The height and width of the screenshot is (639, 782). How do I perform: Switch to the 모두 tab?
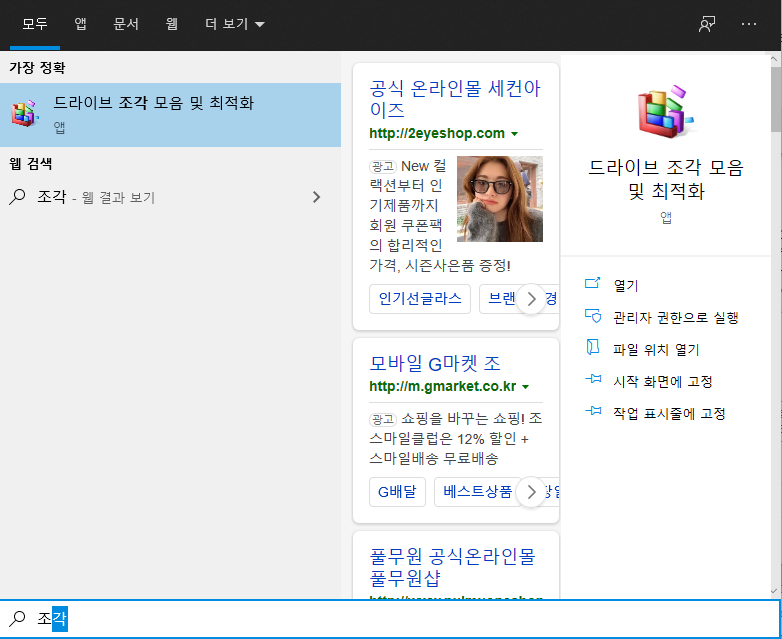[x=35, y=24]
